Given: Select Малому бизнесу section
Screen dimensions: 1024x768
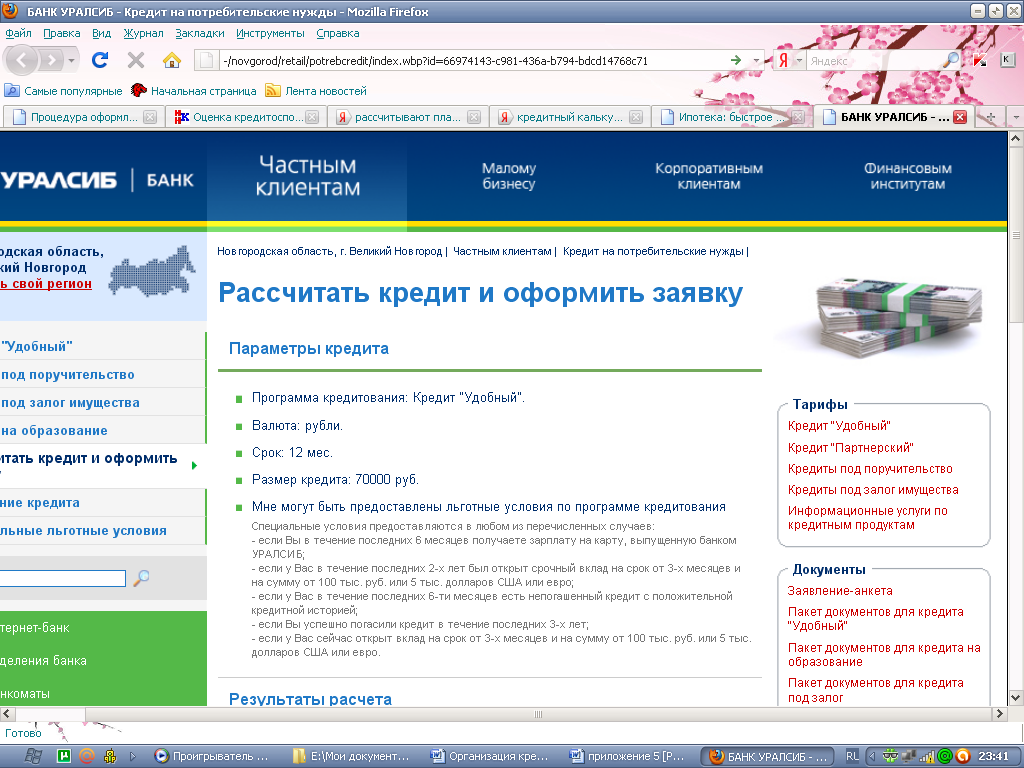Looking at the screenshot, I should tap(509, 176).
